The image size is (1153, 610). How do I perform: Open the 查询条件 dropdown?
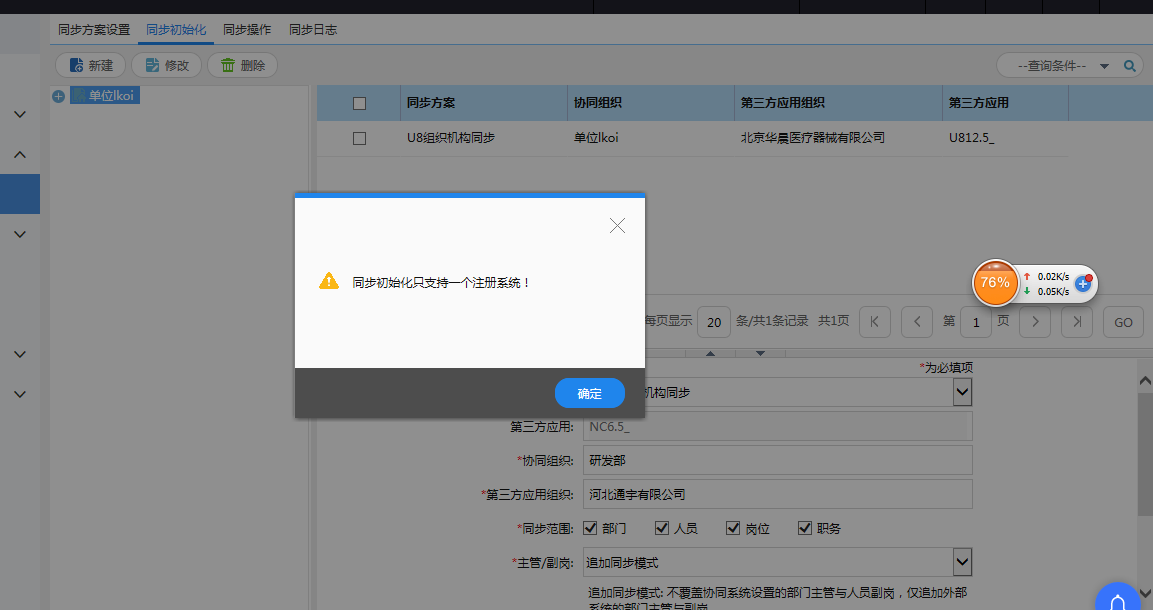1062,65
